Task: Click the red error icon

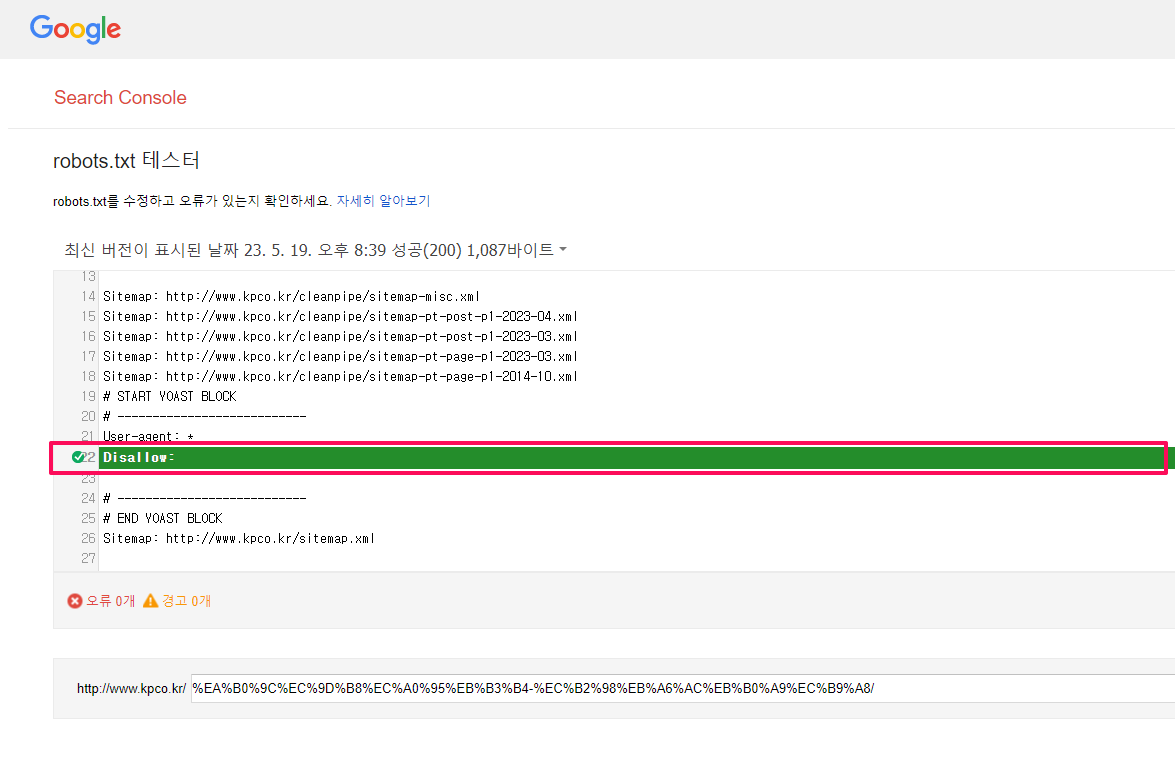Action: (x=74, y=601)
